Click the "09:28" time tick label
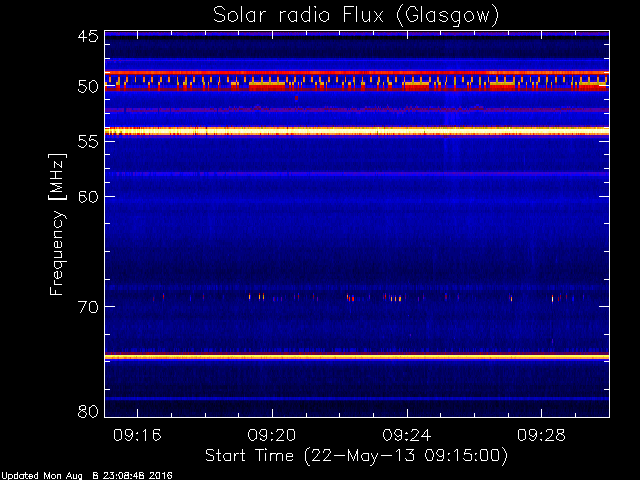Viewport: 640px width, 480px height. [x=541, y=435]
